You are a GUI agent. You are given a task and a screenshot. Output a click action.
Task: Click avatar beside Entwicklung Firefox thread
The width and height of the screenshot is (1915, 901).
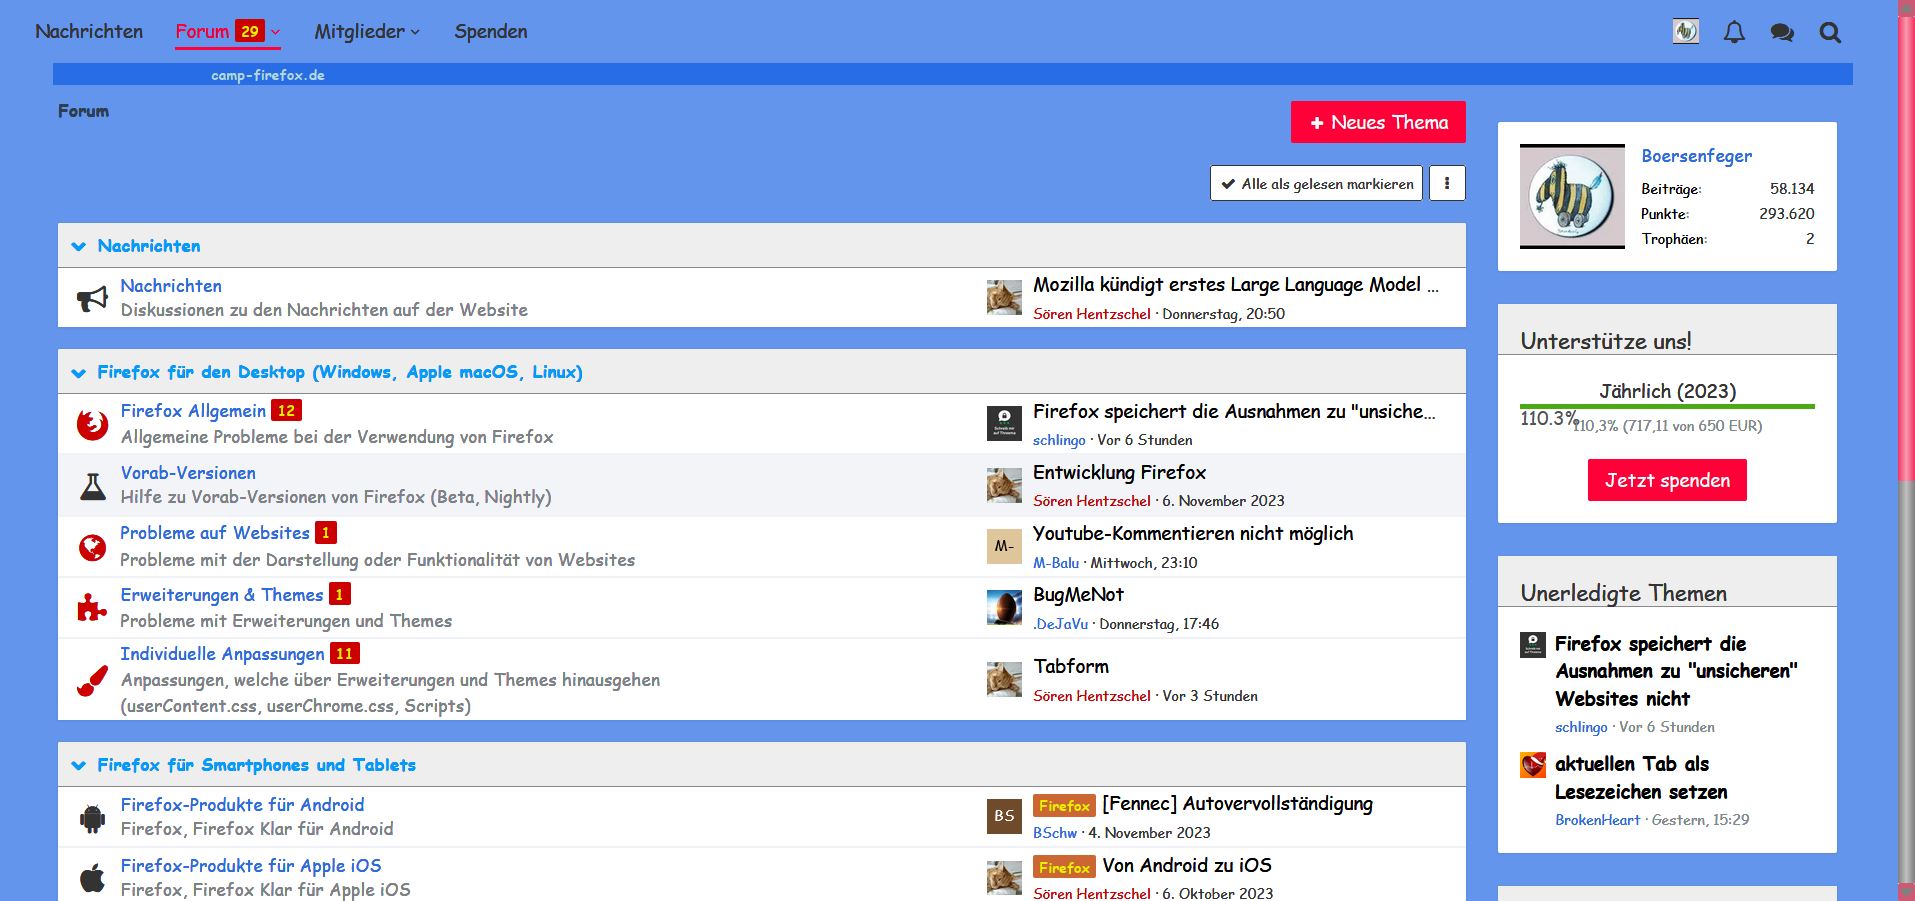click(1004, 485)
